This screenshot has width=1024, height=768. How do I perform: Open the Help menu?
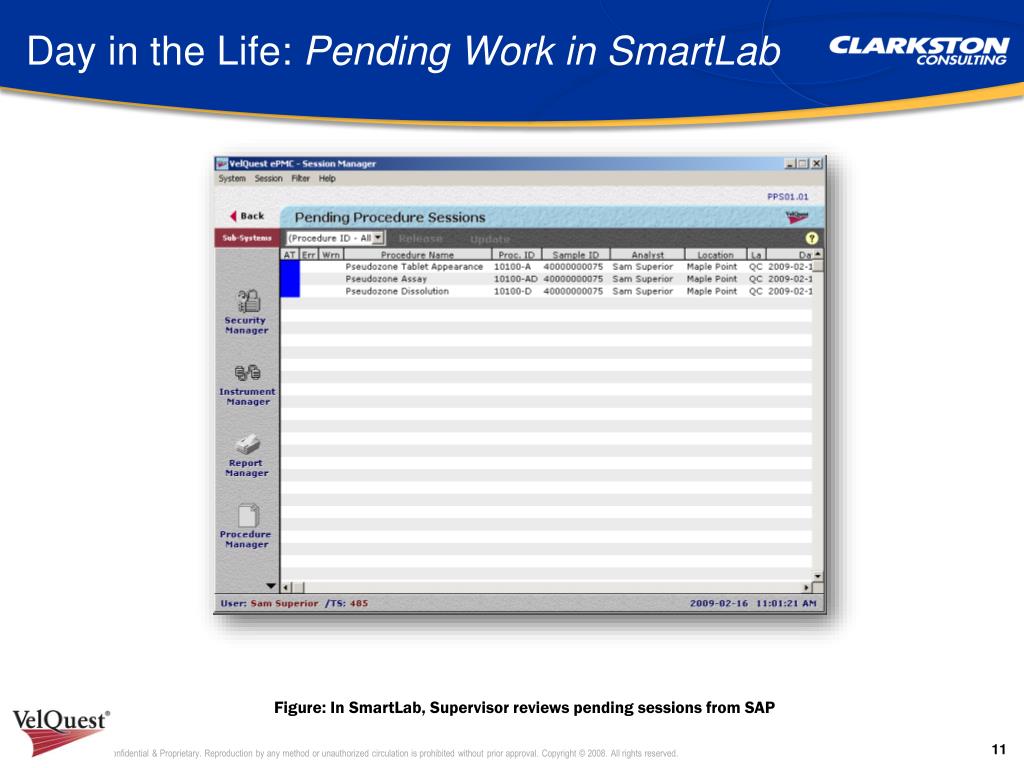coord(327,178)
